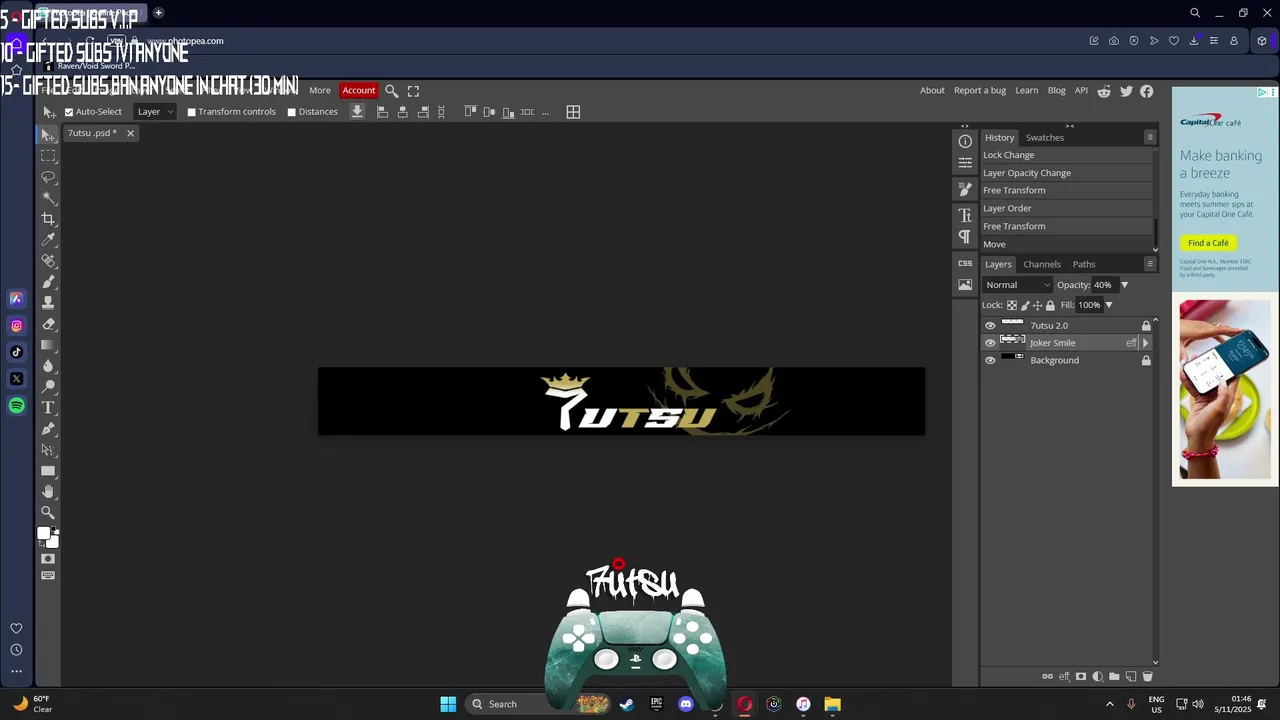Open the About link
Viewport: 1280px width, 720px height.
932,90
